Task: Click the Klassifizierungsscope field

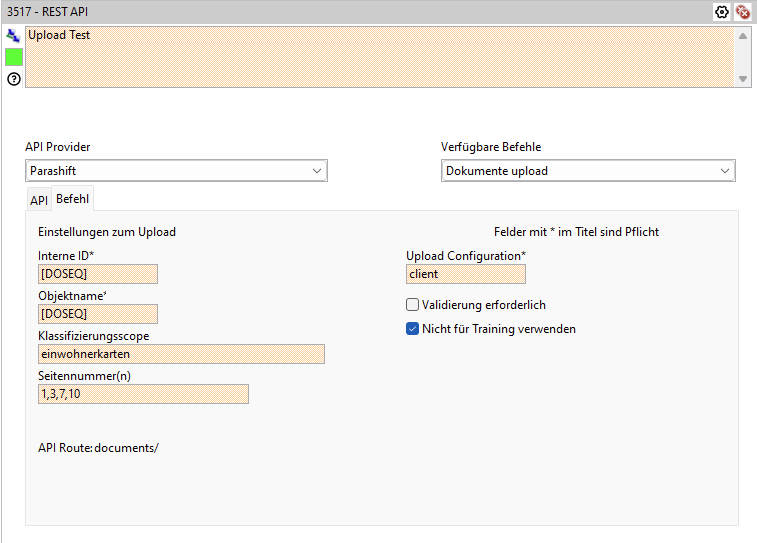Action: point(181,354)
